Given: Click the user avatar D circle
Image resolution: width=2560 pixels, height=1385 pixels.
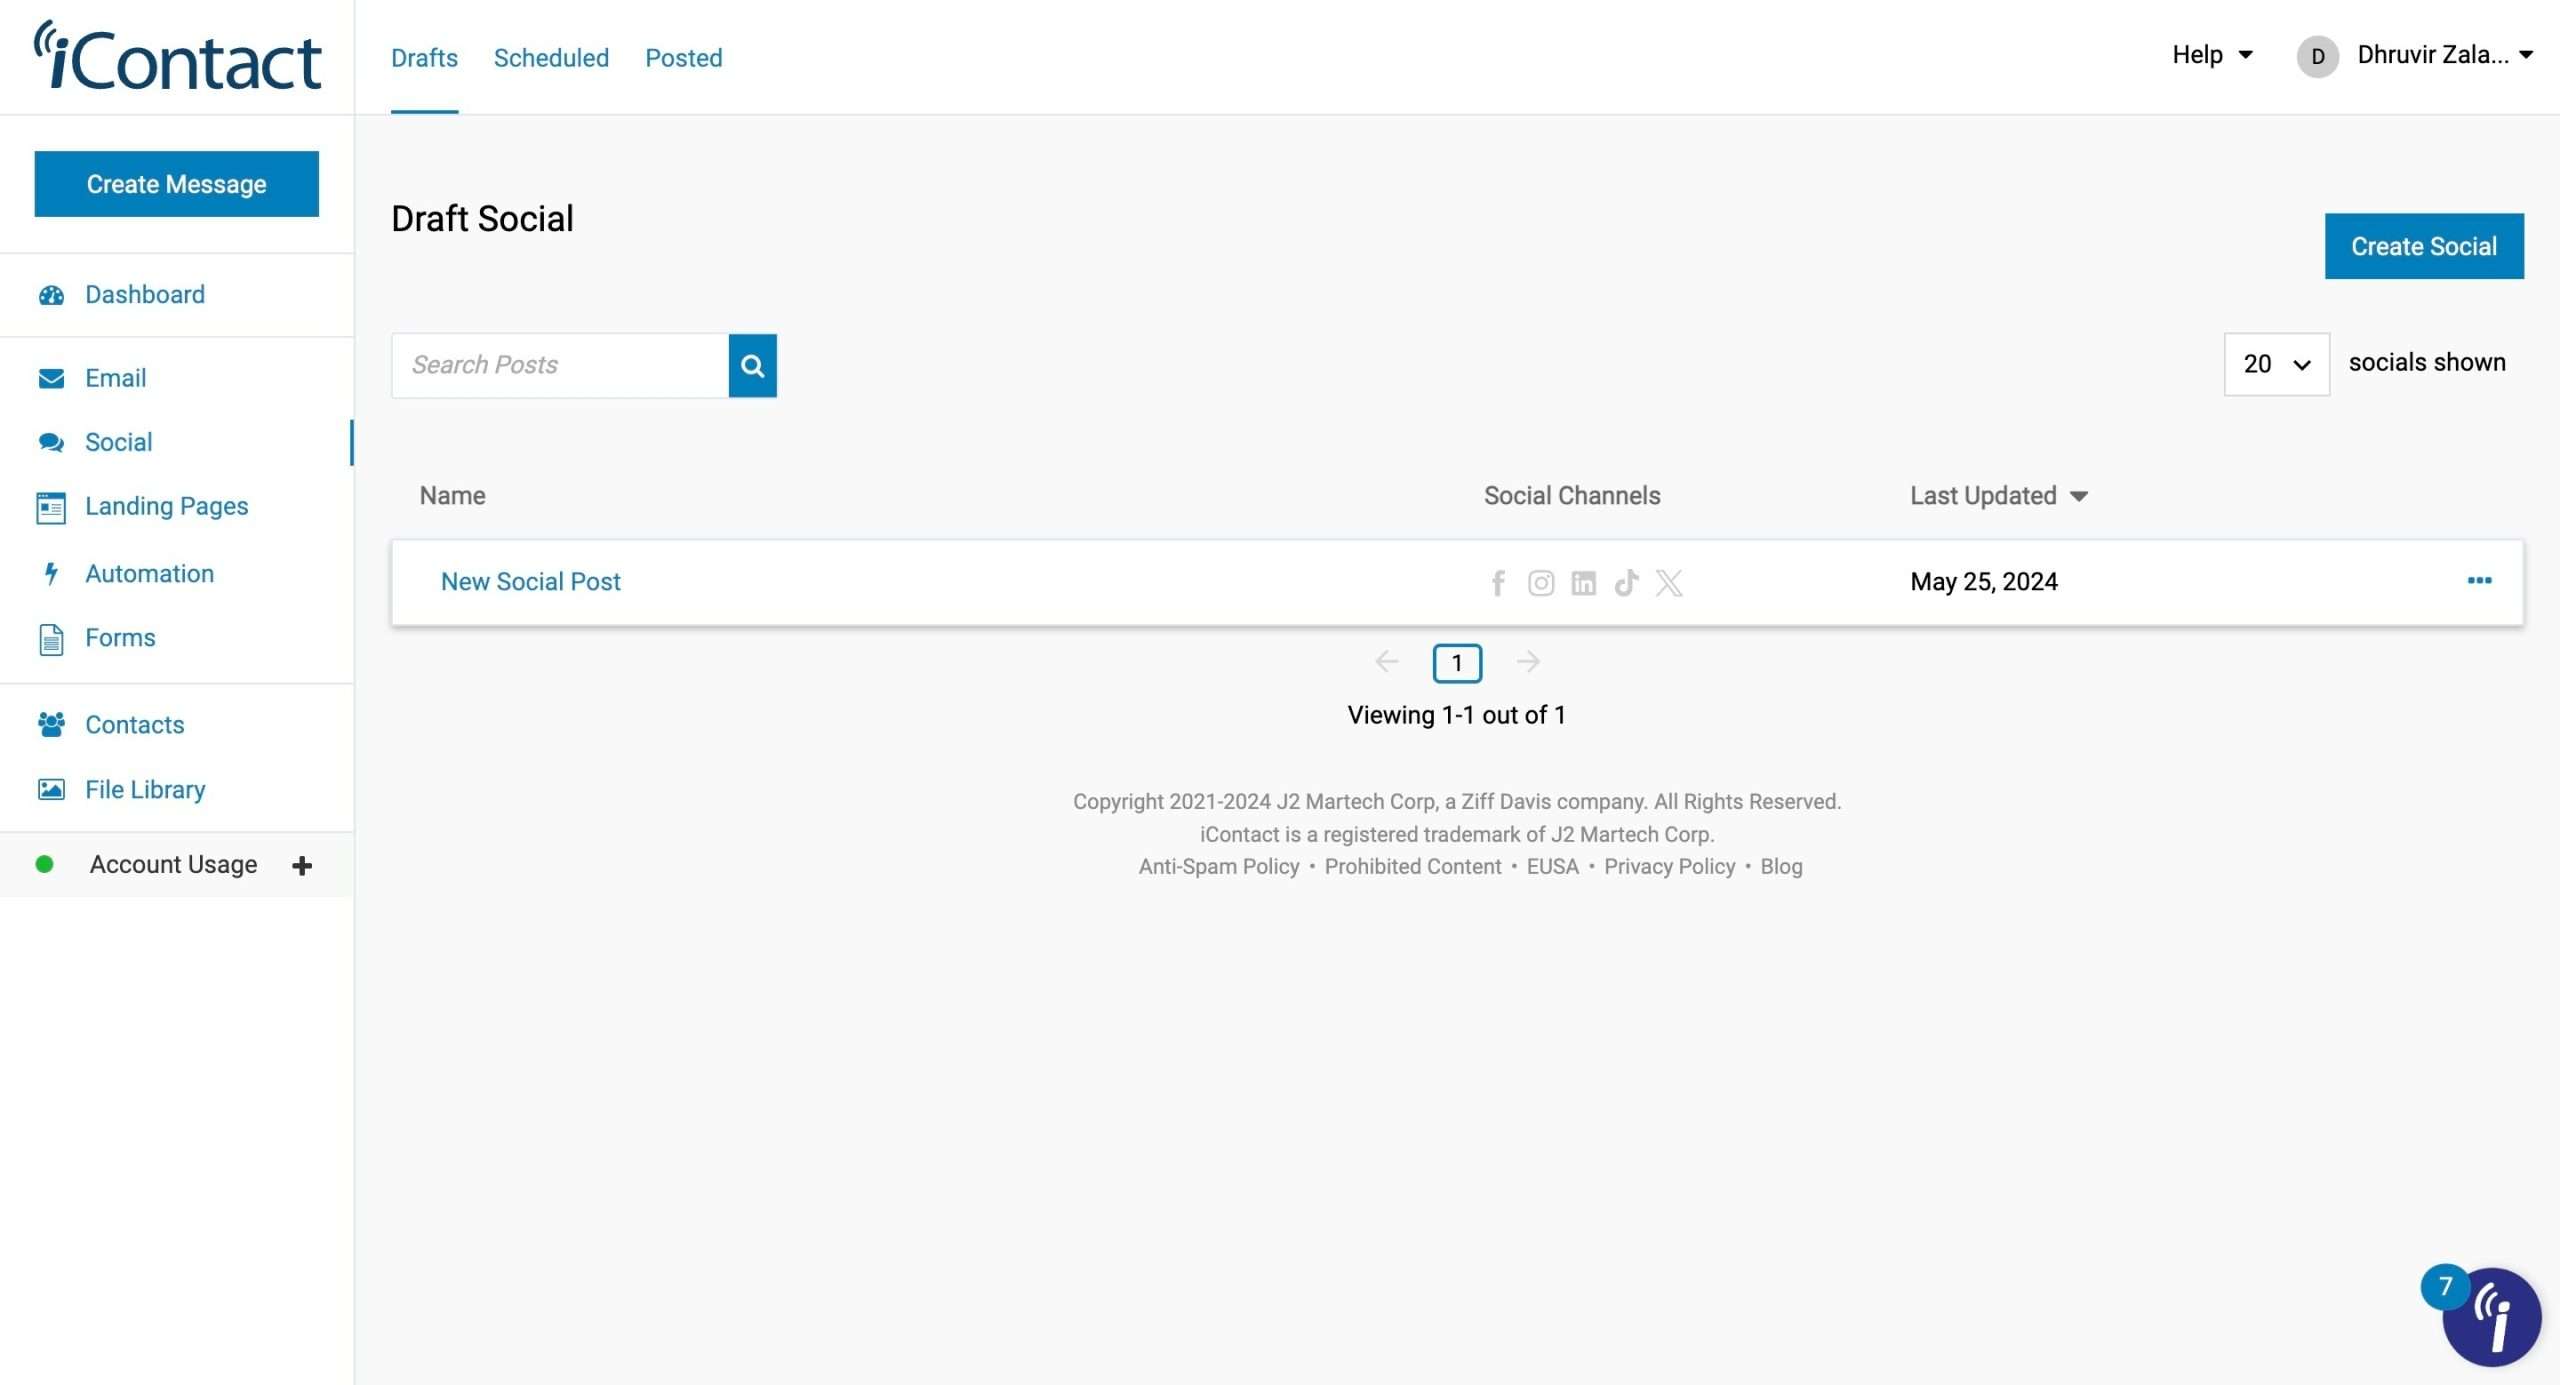Looking at the screenshot, I should 2318,56.
